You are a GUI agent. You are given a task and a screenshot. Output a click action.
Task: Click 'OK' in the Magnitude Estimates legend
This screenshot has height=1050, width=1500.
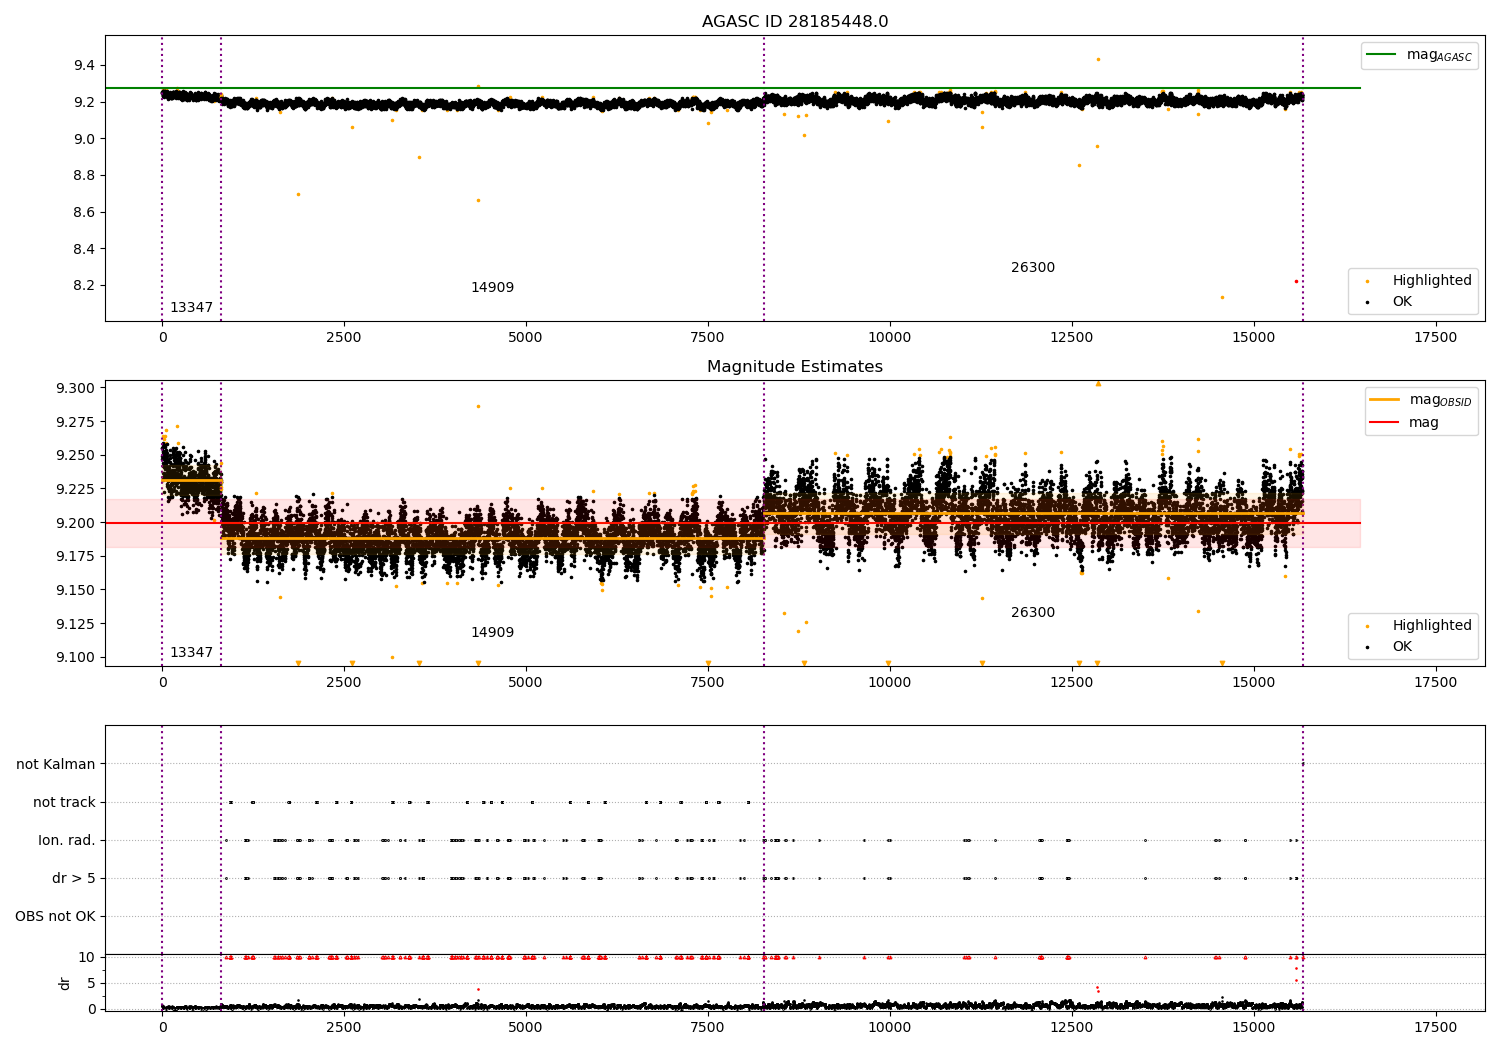click(x=1402, y=647)
